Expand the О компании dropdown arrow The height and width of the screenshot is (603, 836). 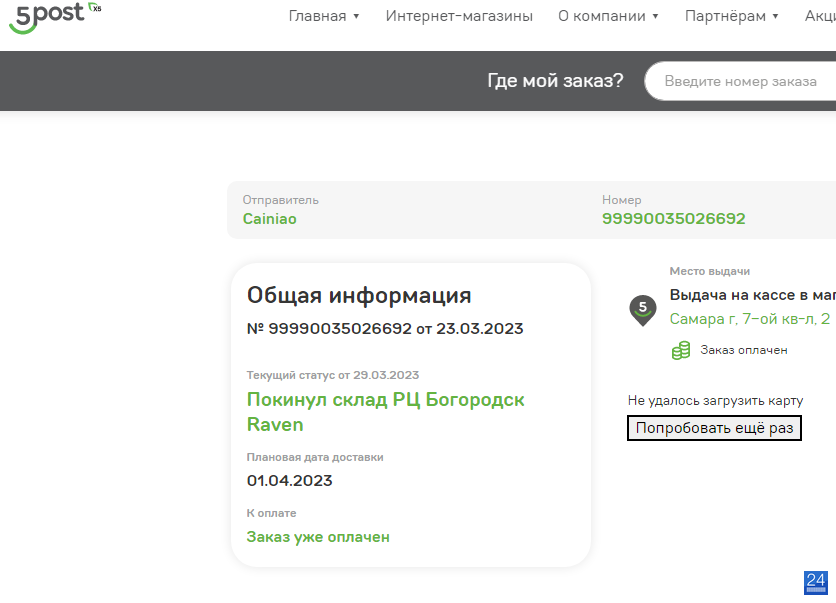[x=655, y=17]
